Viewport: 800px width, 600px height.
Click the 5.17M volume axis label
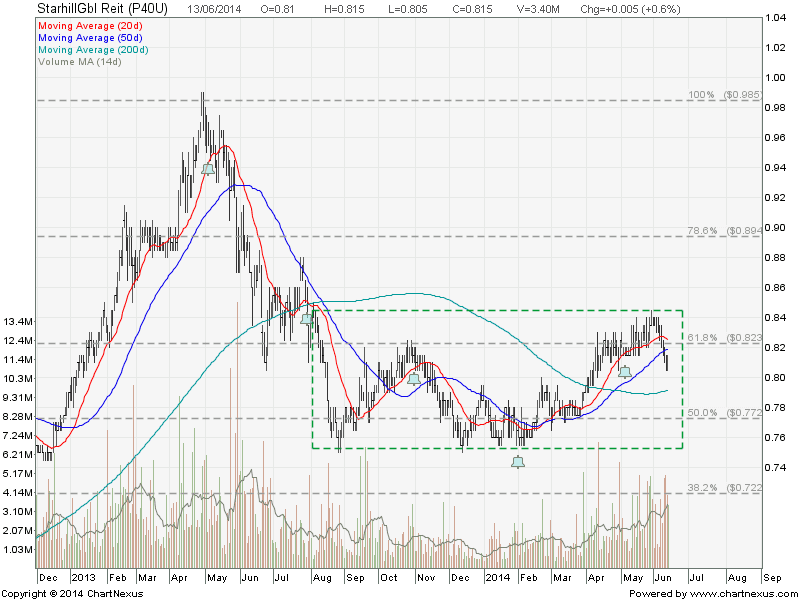19,473
